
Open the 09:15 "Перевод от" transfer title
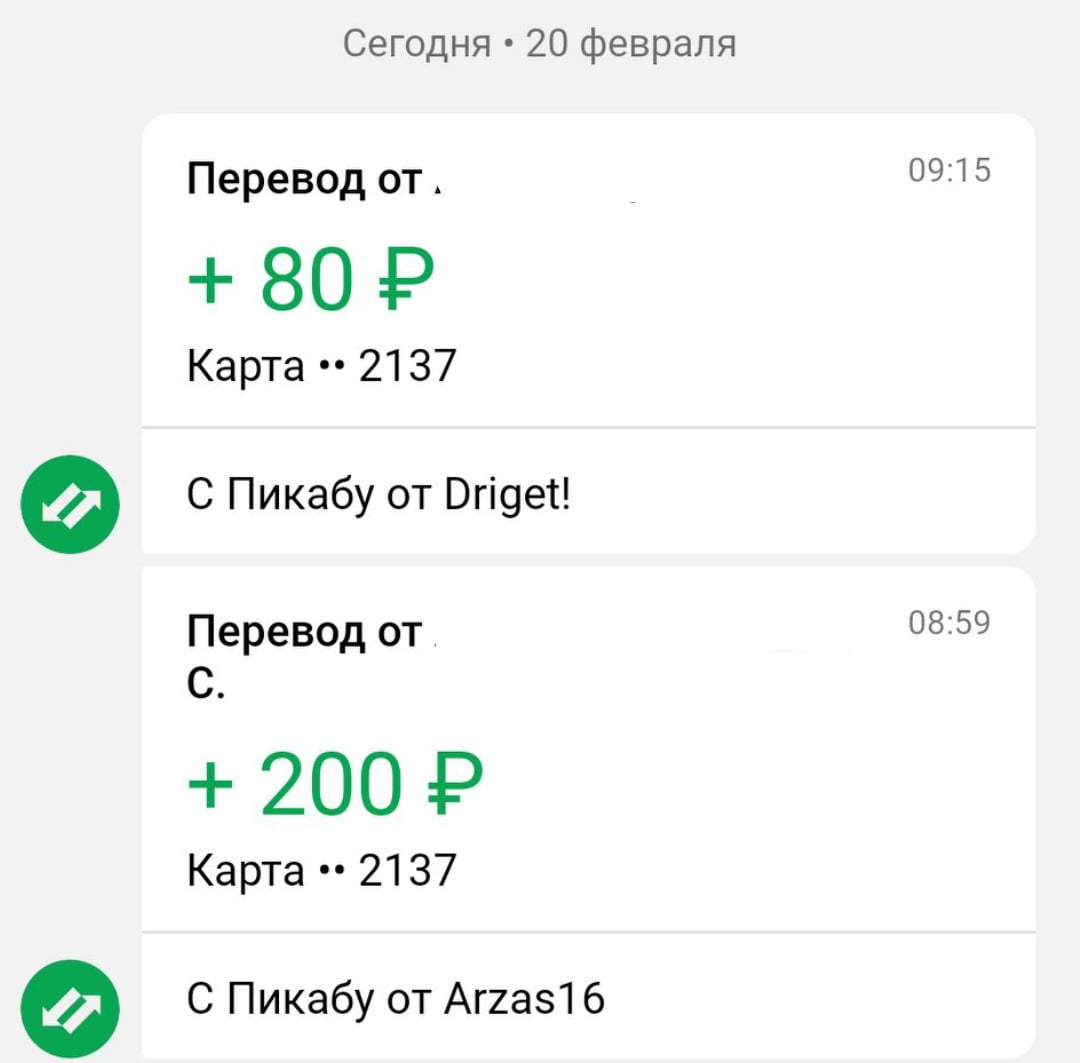[305, 181]
